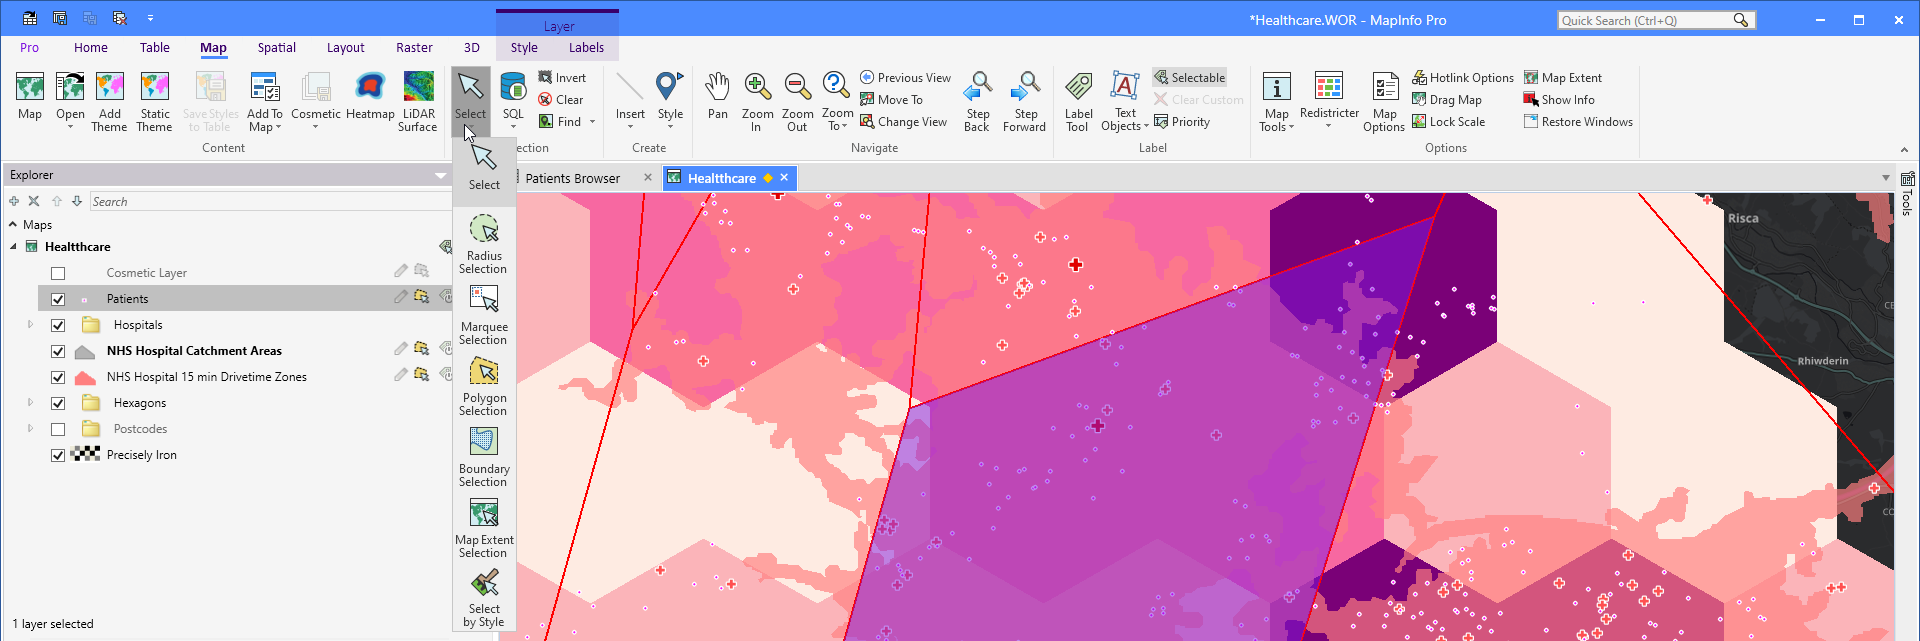Toggle the Precisely Iron layer checkbox
This screenshot has width=1920, height=641.
pos(58,455)
